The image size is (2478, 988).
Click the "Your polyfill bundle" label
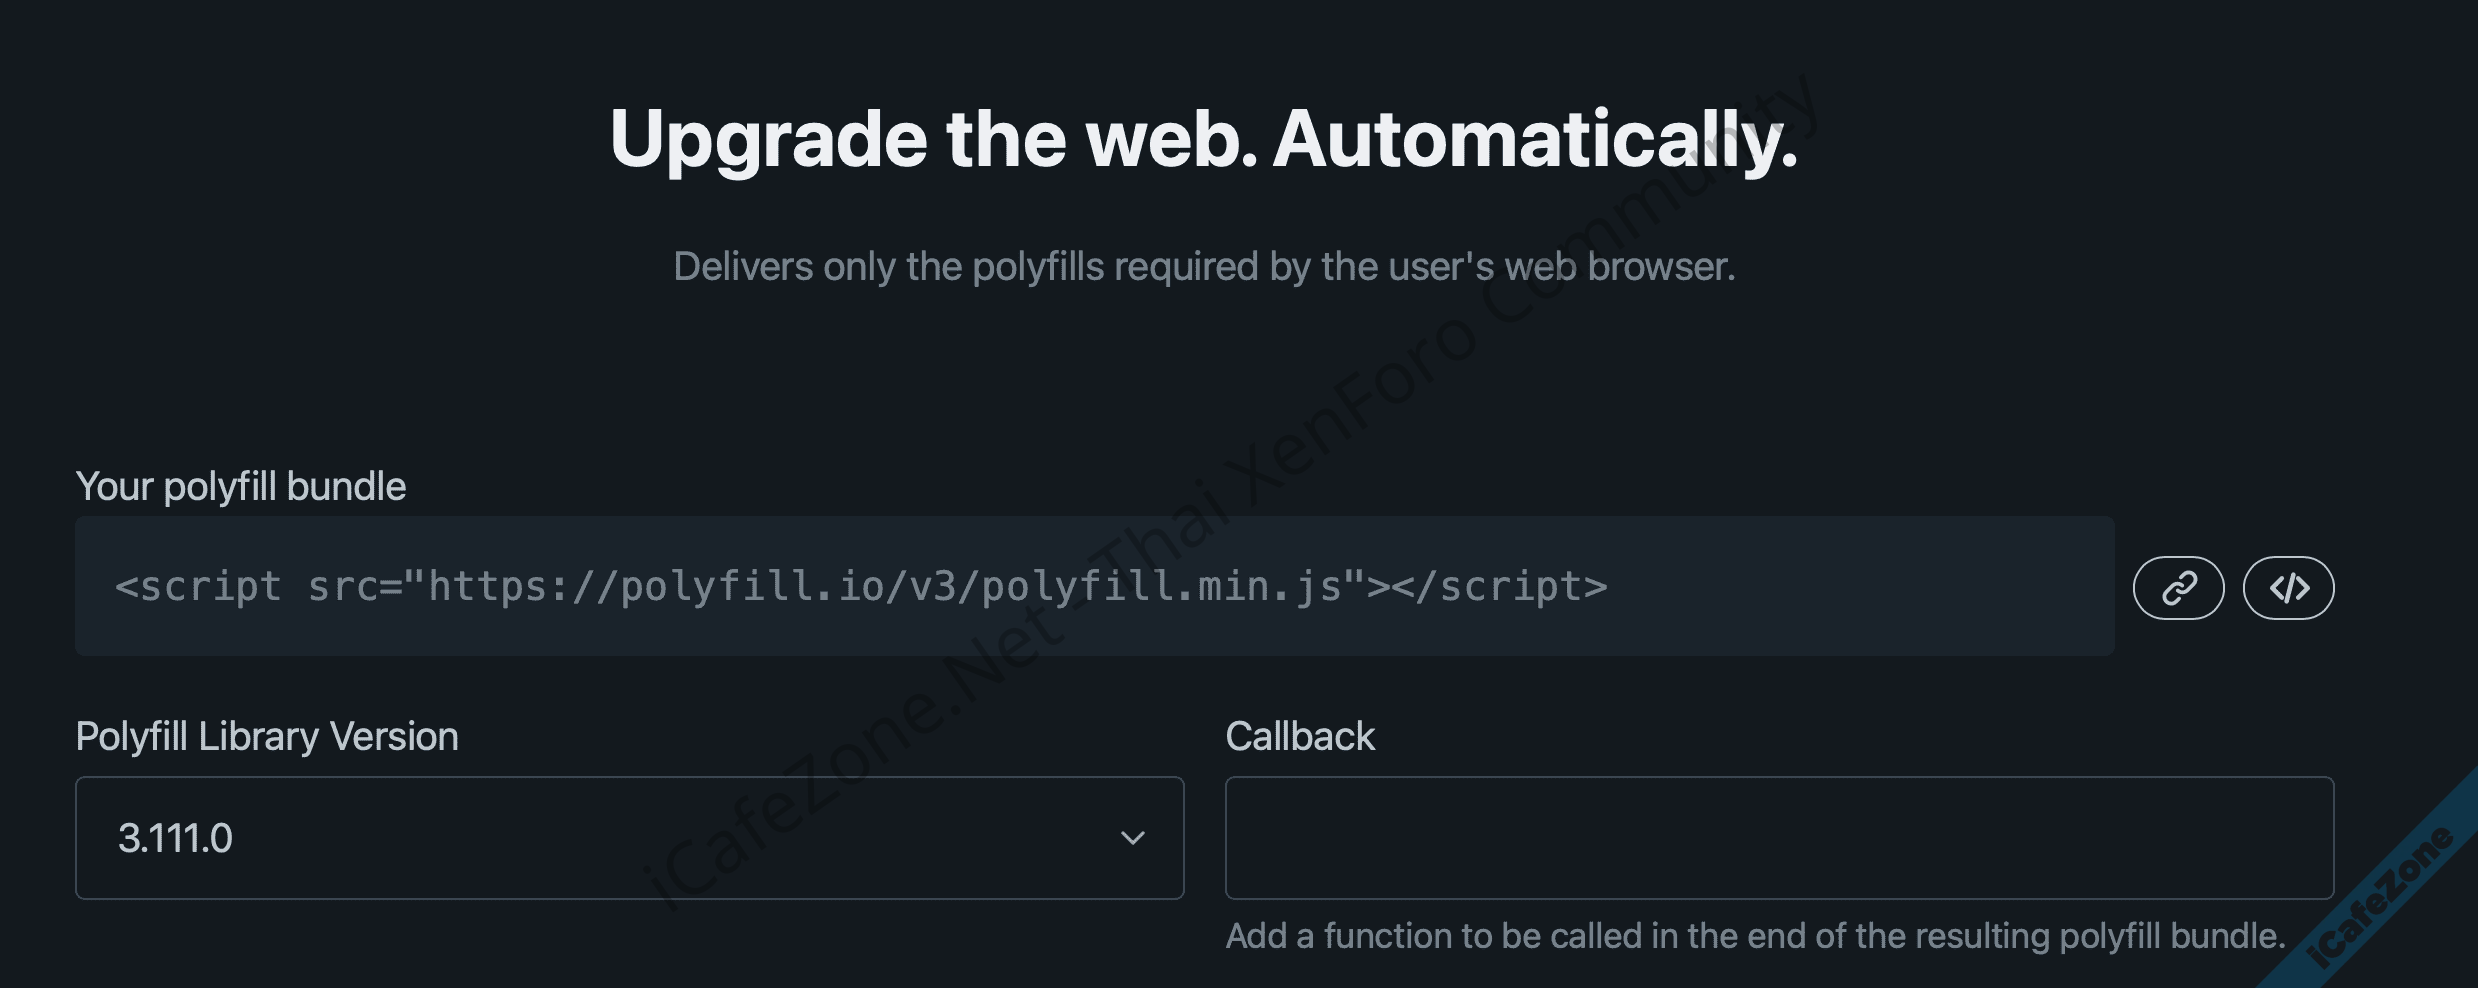click(241, 487)
